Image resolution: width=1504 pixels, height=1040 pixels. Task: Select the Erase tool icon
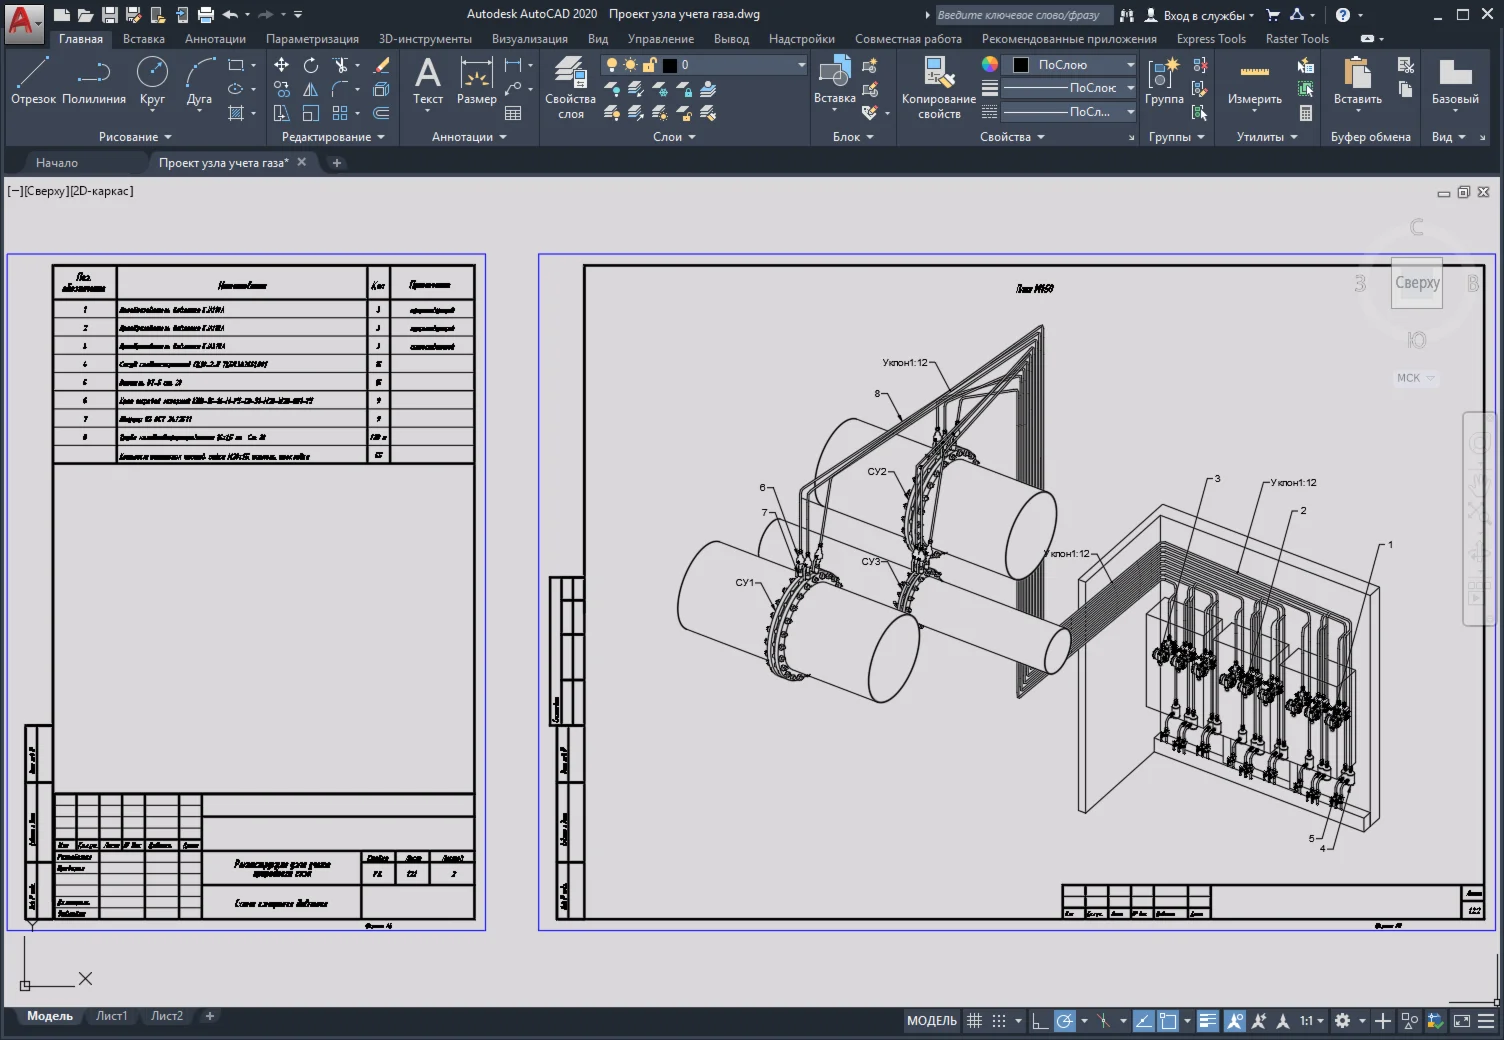(x=381, y=65)
